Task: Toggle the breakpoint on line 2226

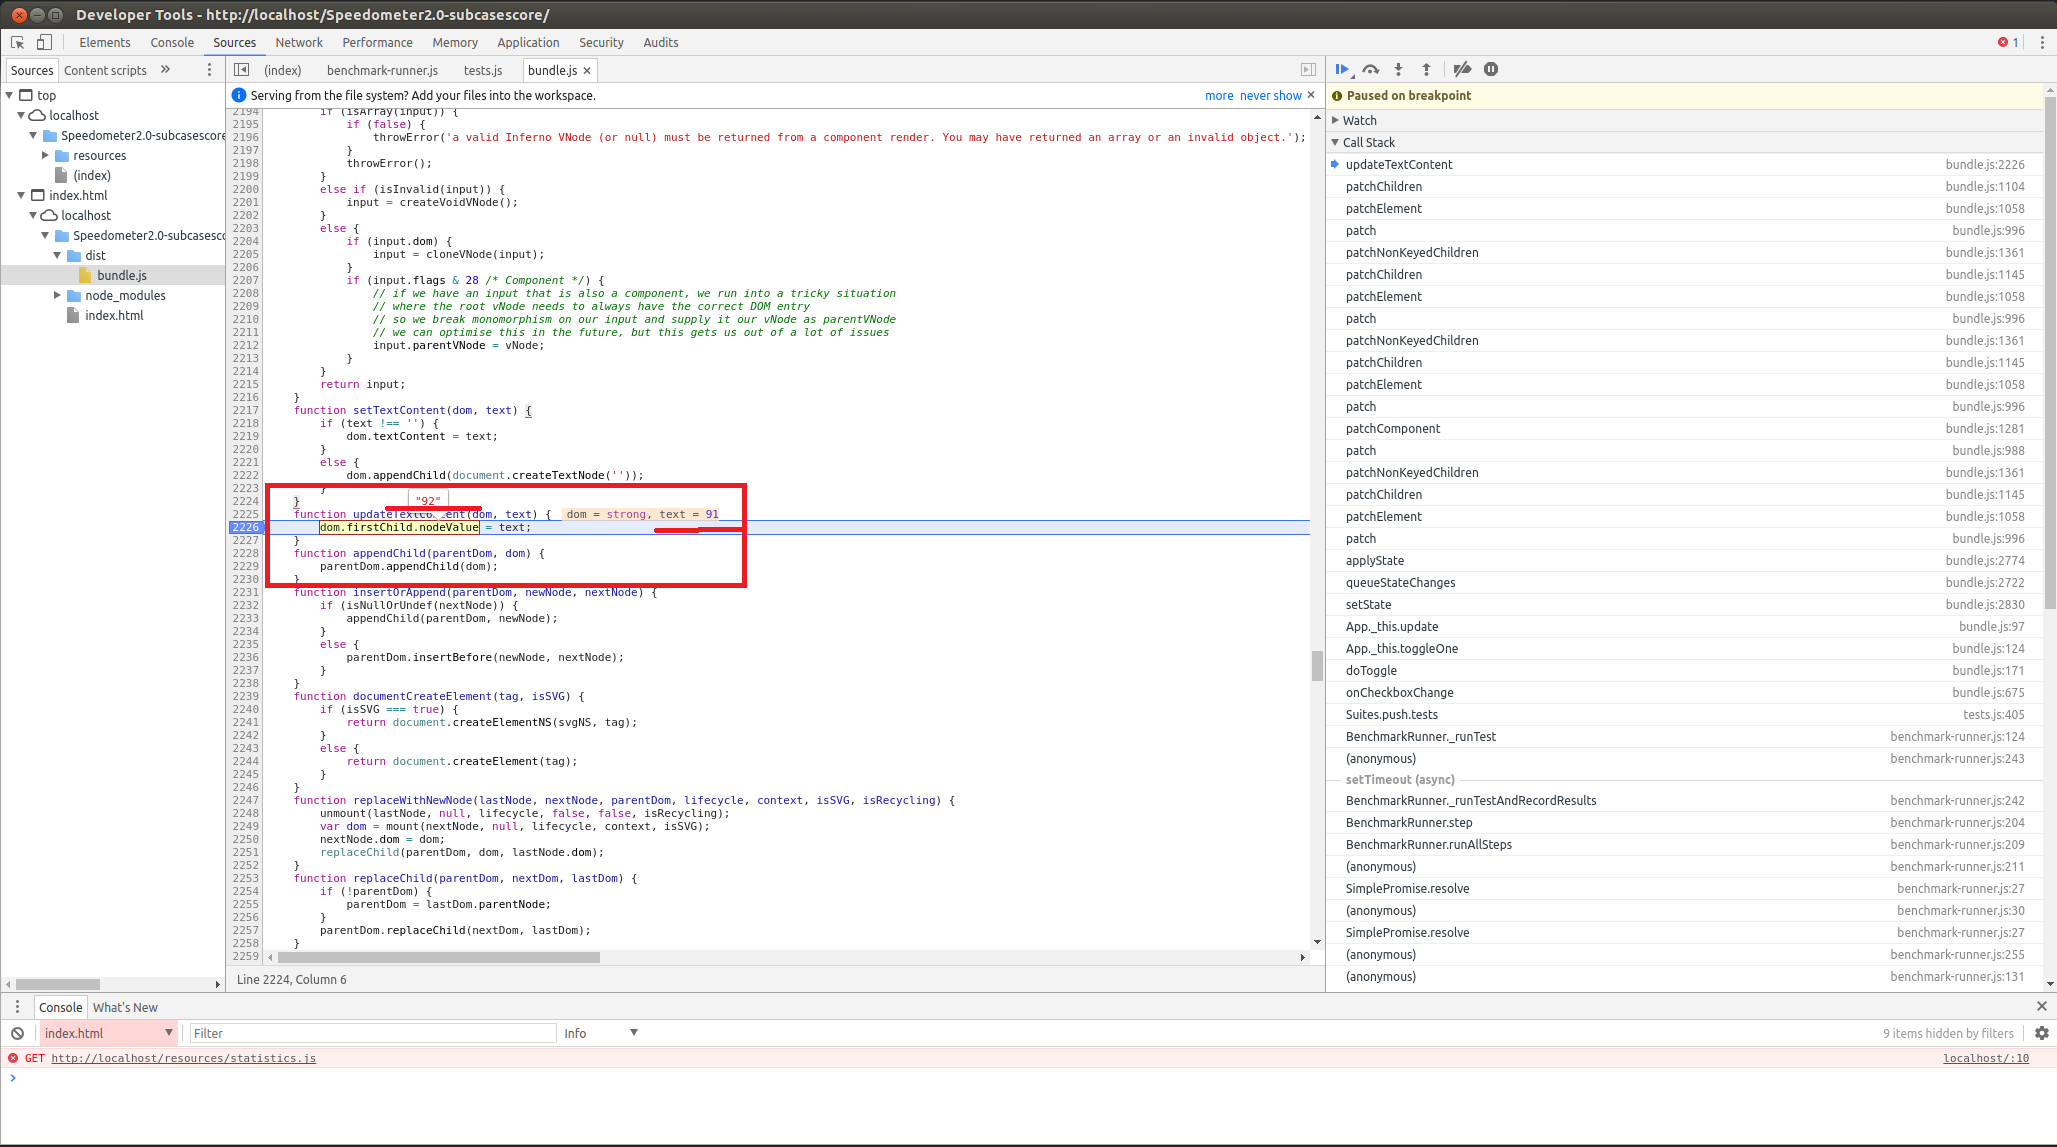Action: (246, 527)
